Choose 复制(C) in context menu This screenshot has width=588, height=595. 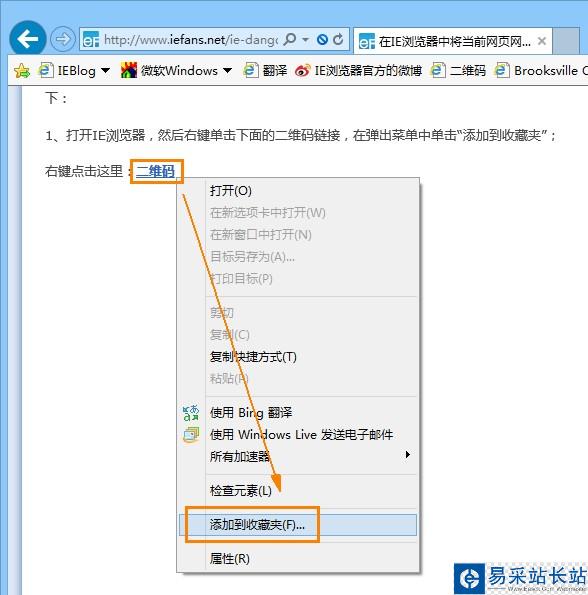(299, 335)
